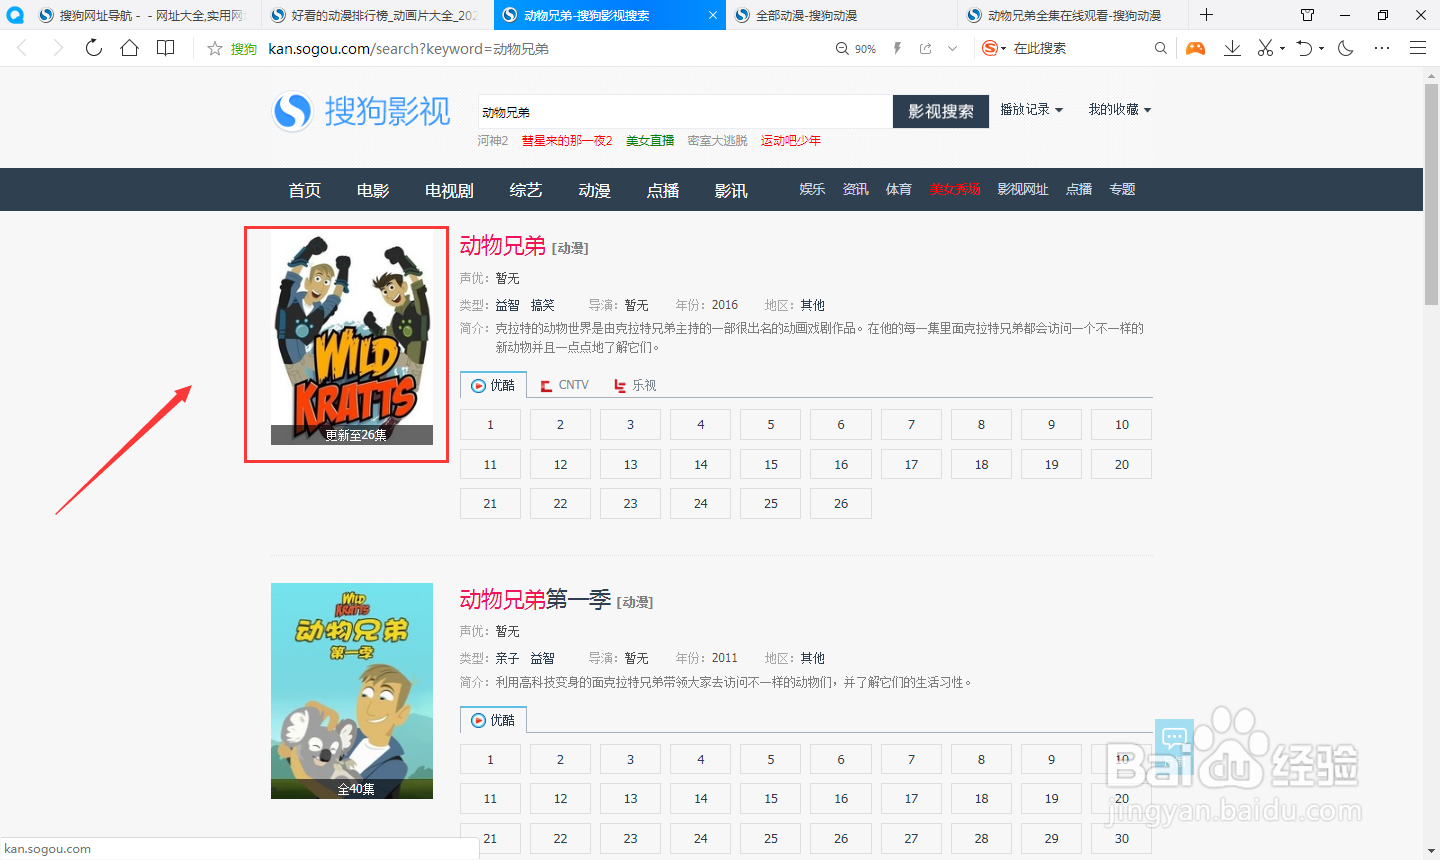Screen dimensions: 1440x860
Task: Click the lightning speed-mode icon
Action: pos(897,48)
